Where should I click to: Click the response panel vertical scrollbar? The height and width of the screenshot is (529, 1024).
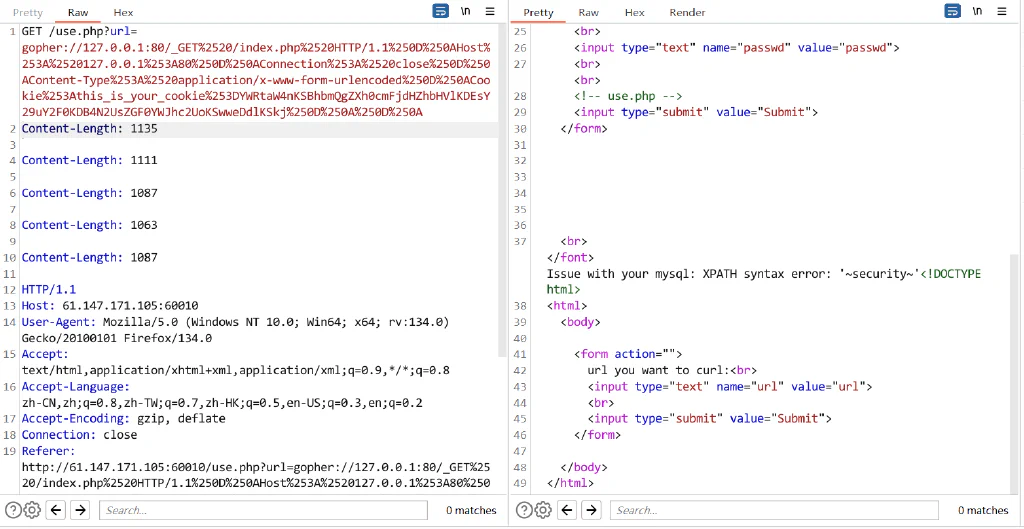coord(1016,372)
